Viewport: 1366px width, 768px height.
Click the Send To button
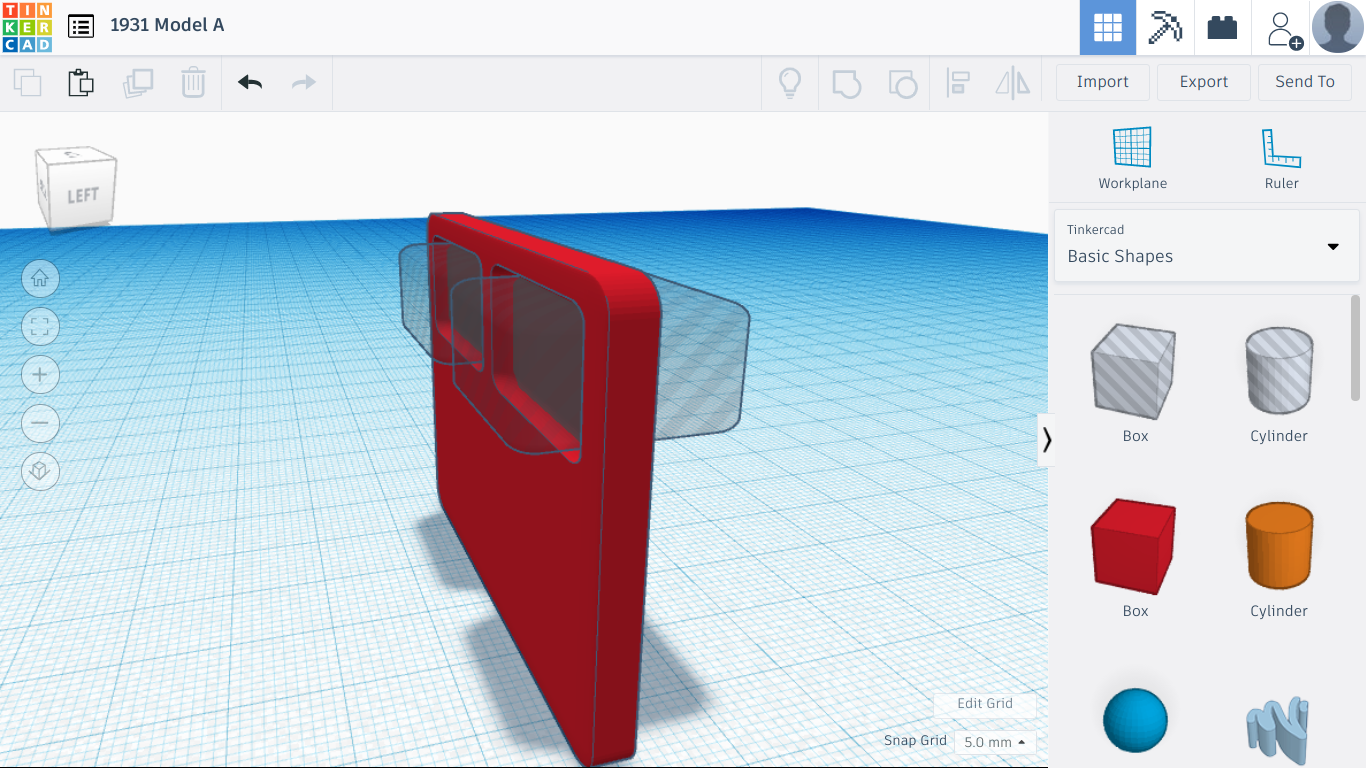pyautogui.click(x=1305, y=82)
